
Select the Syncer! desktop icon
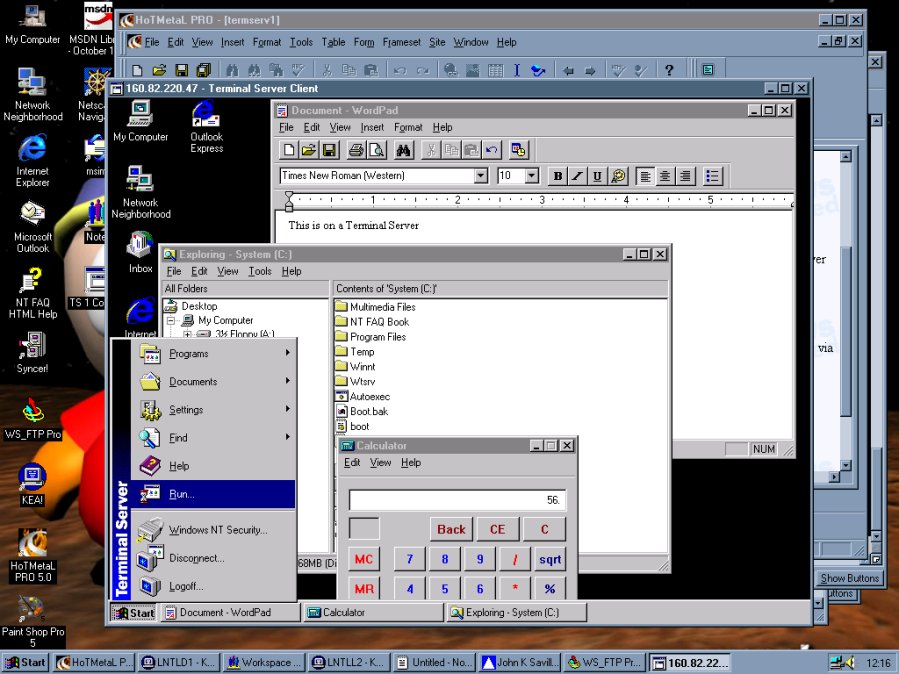click(32, 353)
